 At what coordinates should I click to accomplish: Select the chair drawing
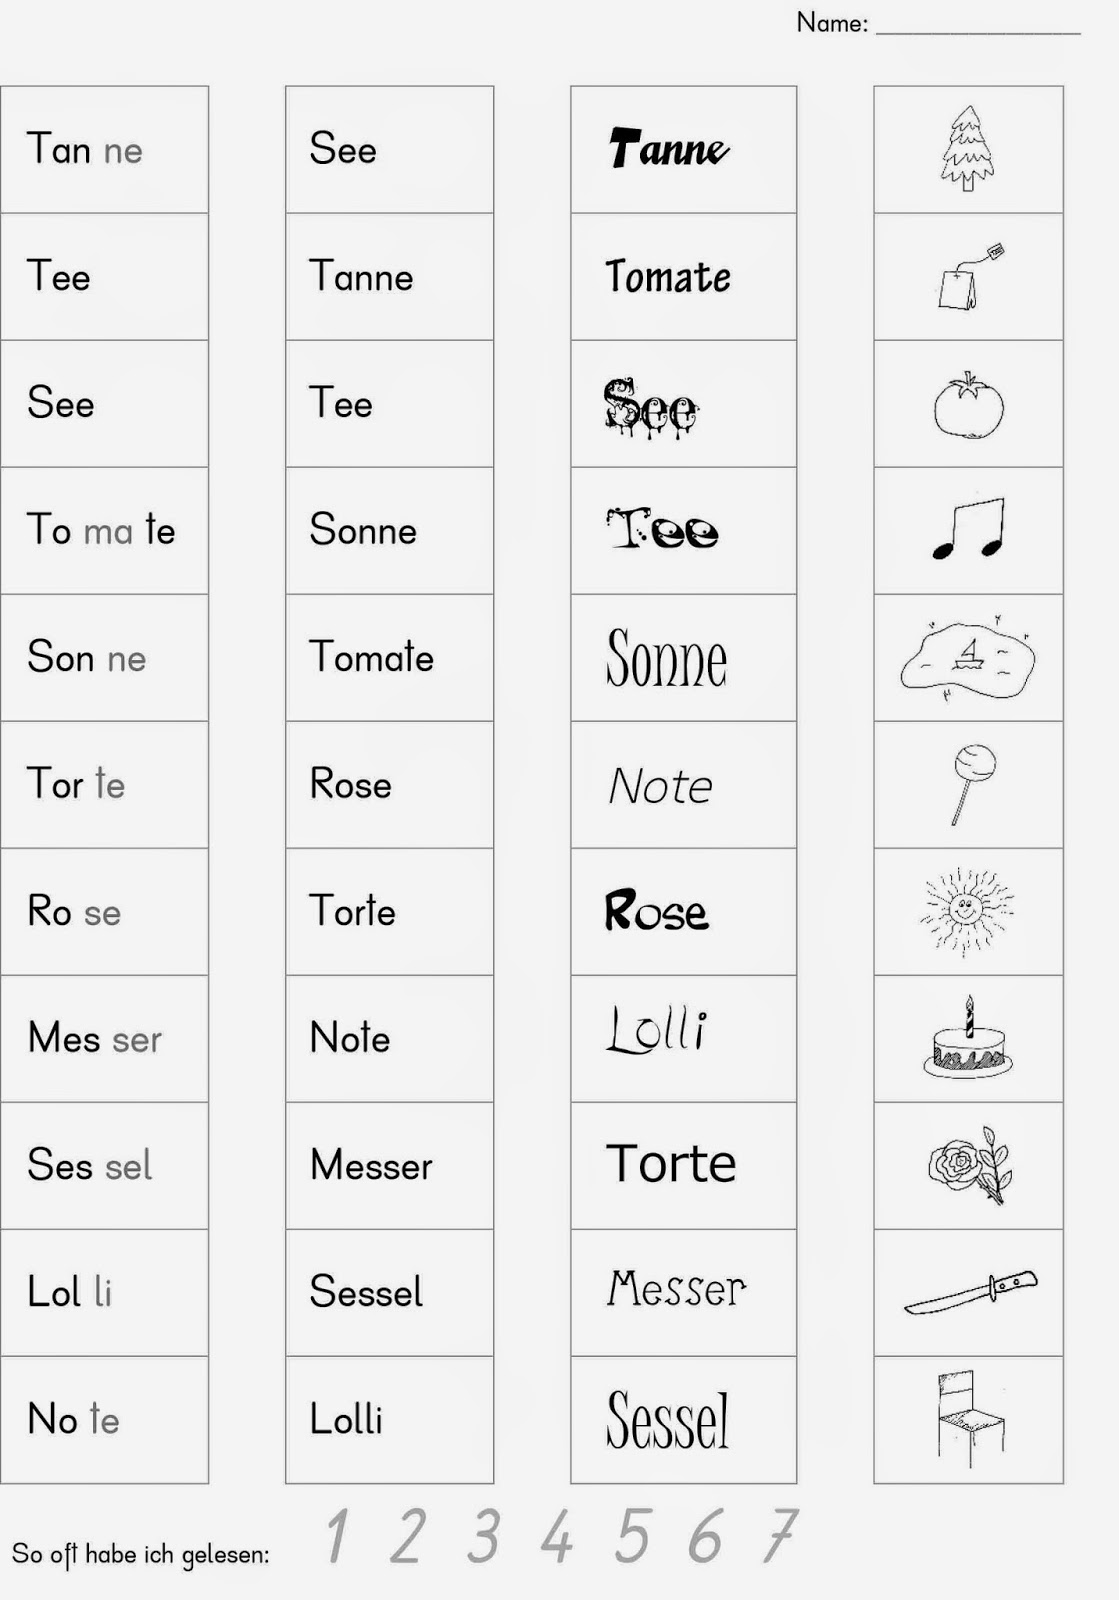pos(969,1419)
